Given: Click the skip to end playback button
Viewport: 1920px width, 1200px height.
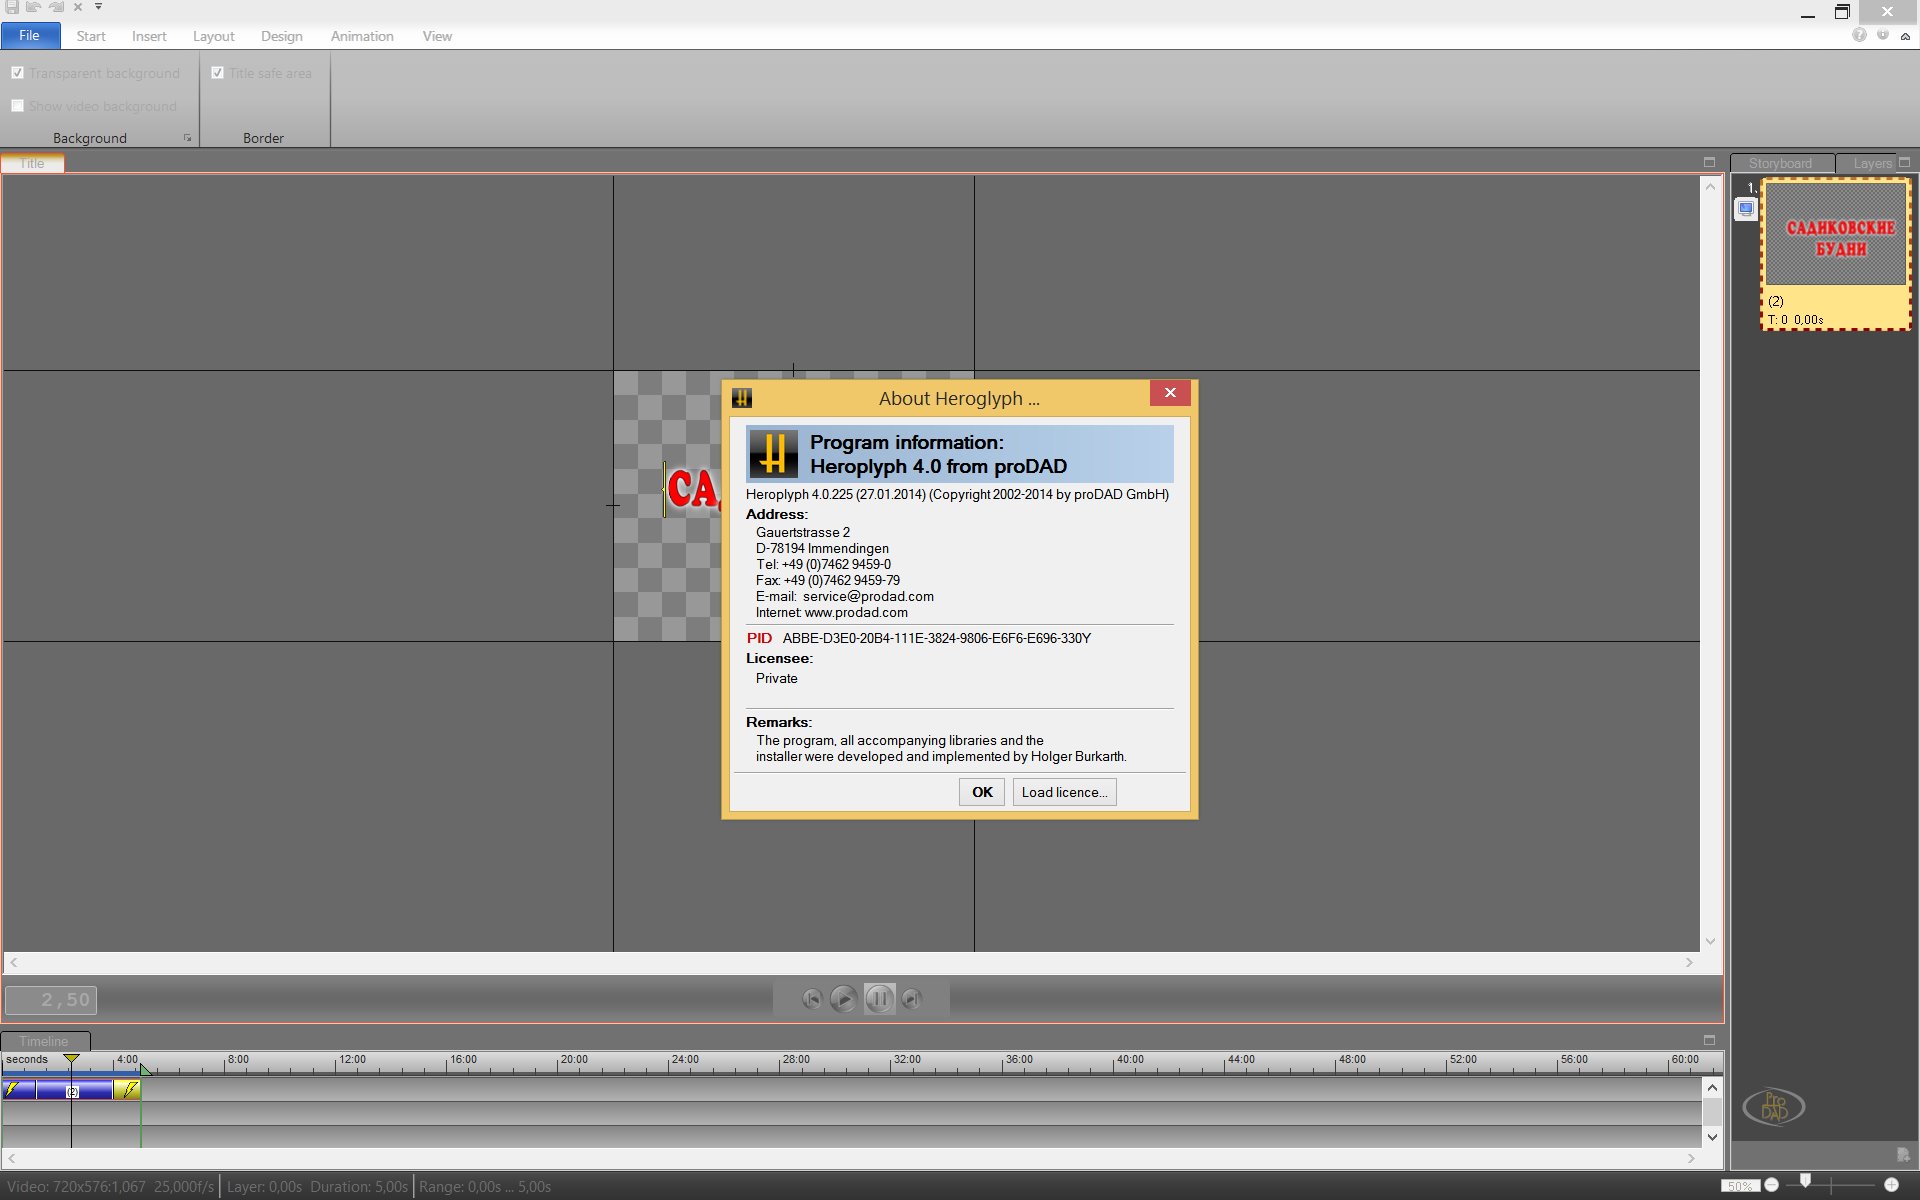Looking at the screenshot, I should 911,998.
